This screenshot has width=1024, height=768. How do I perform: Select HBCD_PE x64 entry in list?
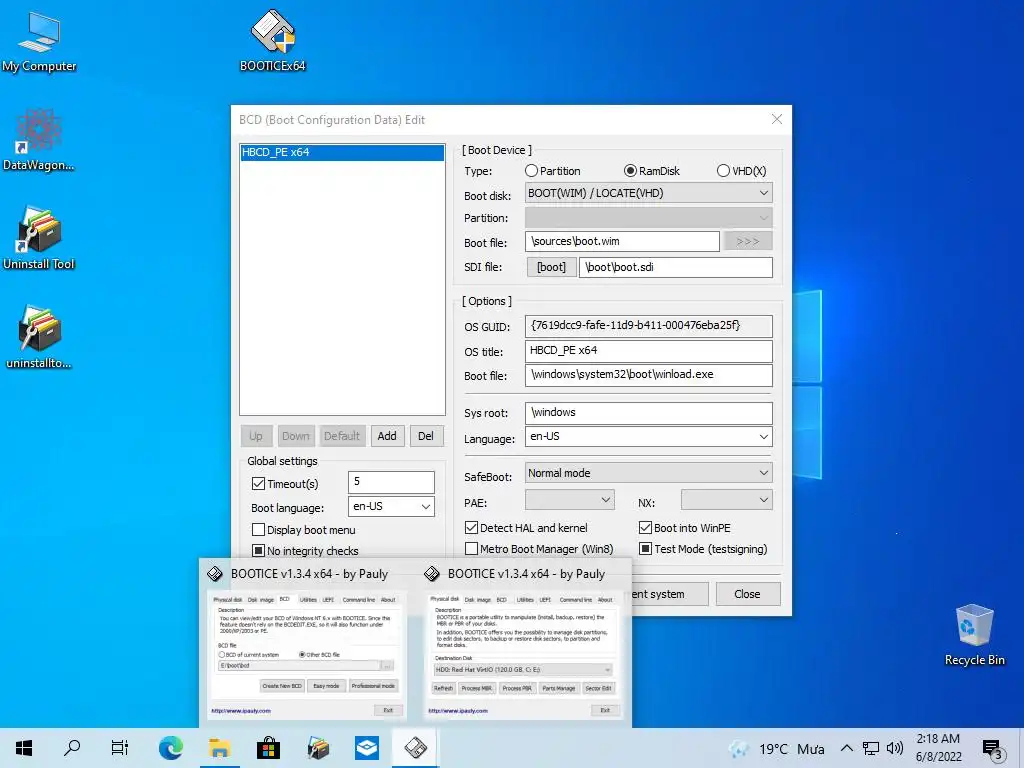click(342, 152)
